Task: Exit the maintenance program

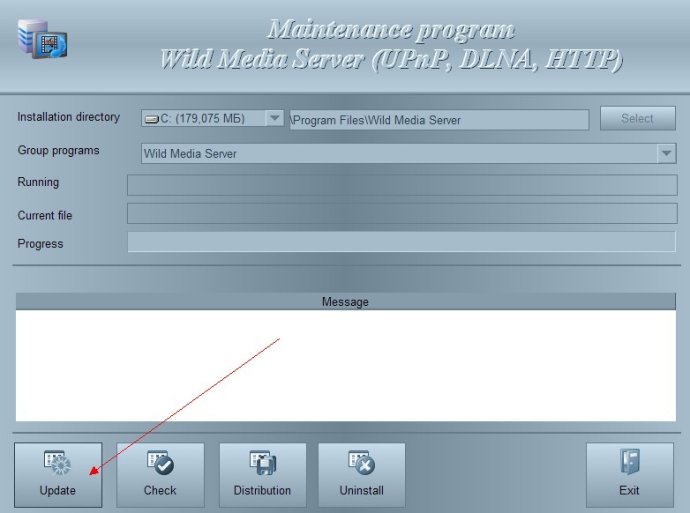Action: 630,475
